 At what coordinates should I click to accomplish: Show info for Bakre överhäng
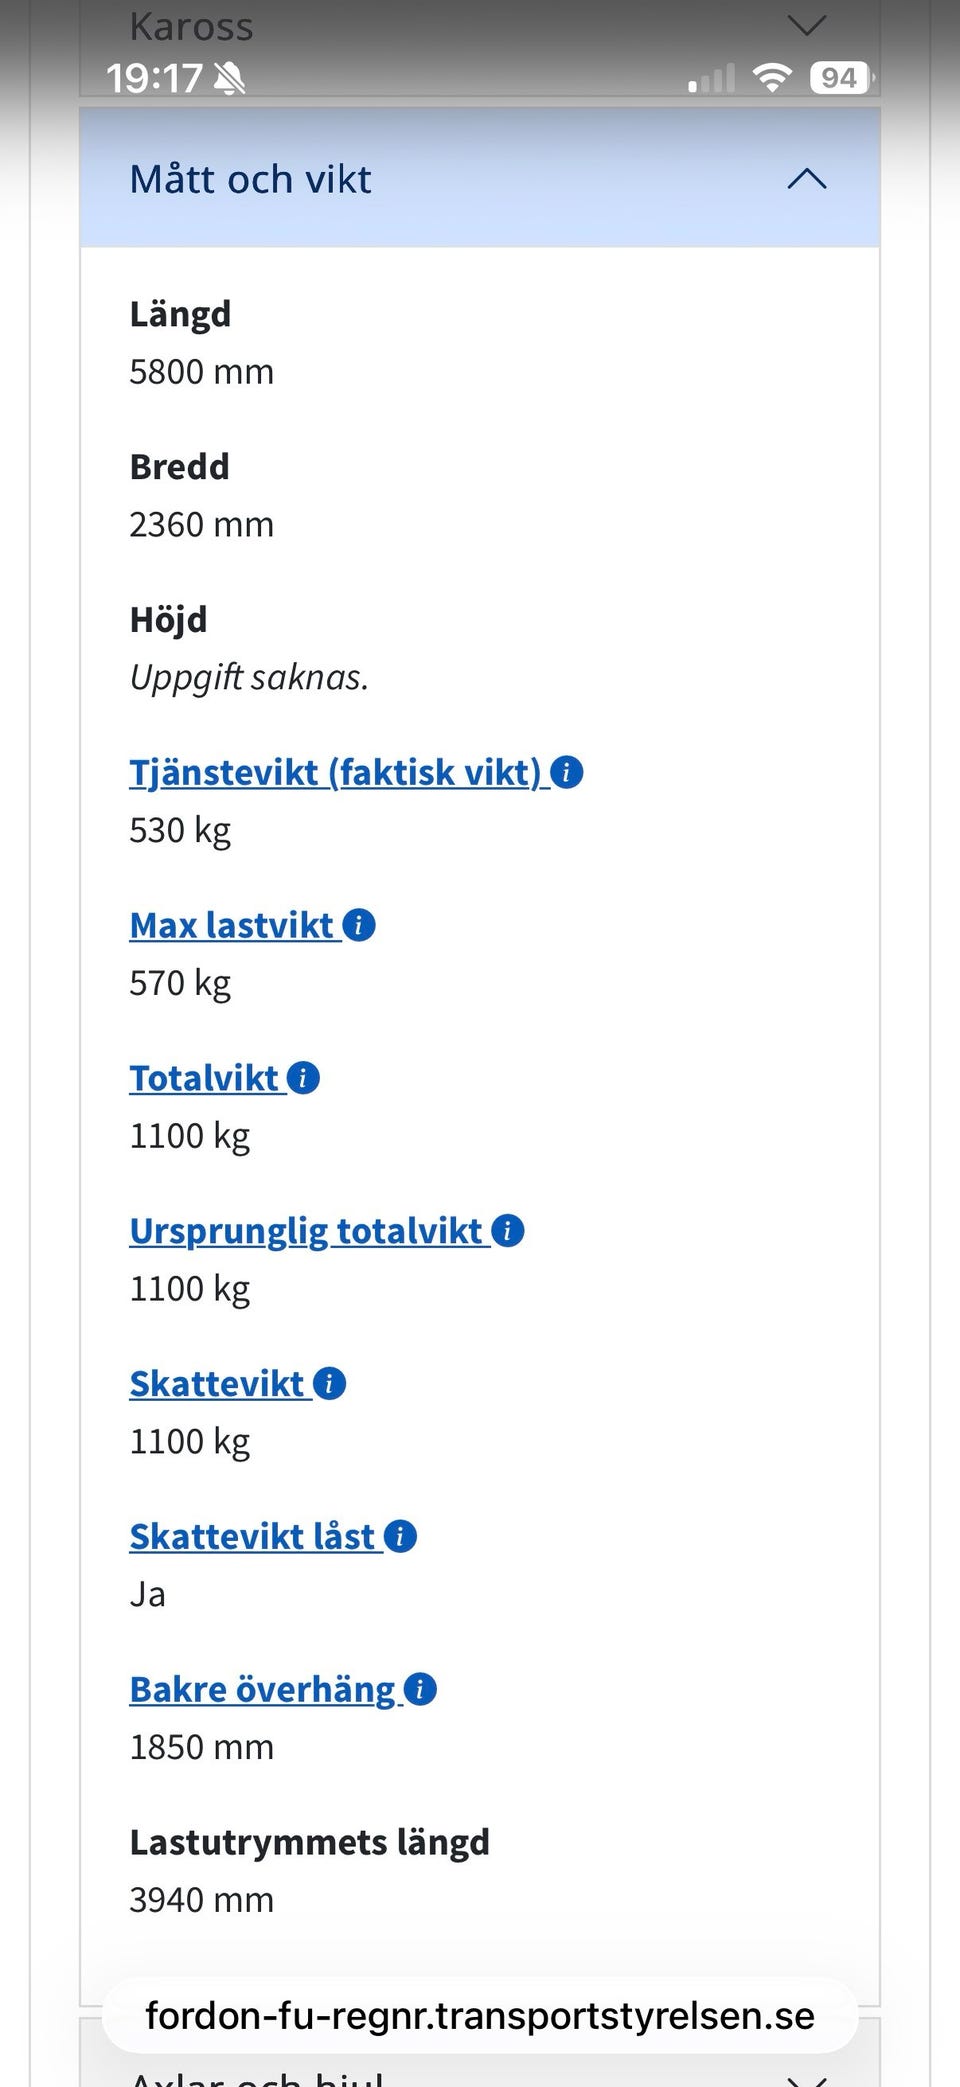(x=421, y=1691)
